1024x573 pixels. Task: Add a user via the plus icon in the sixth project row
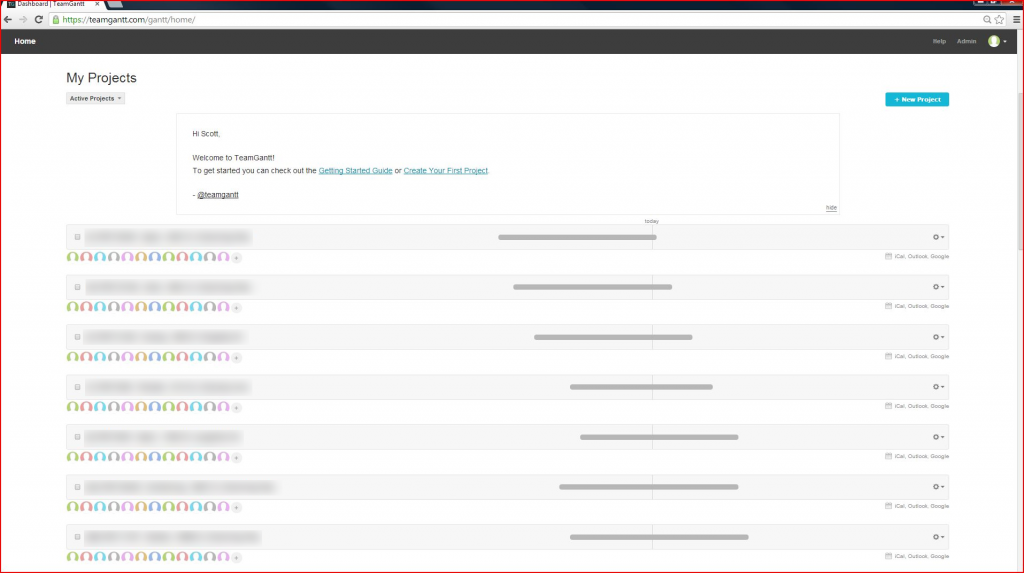[x=236, y=507]
